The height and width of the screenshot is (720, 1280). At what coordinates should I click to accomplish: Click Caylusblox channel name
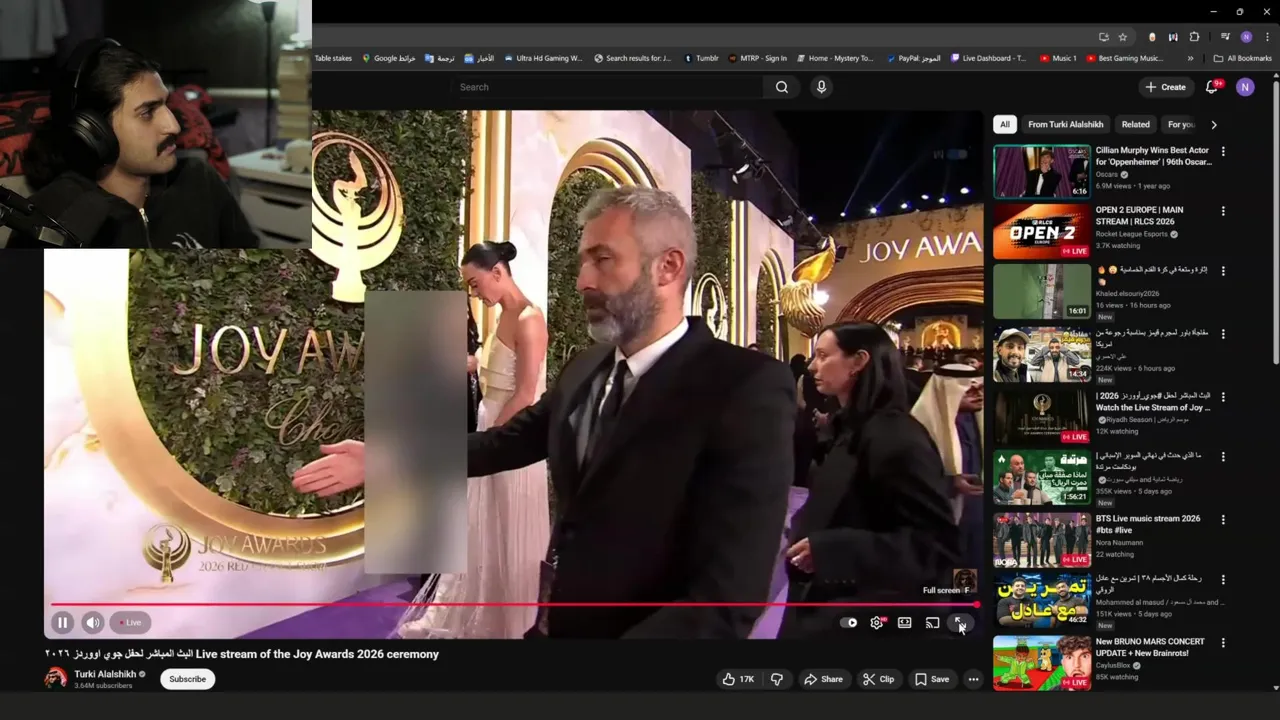pyautogui.click(x=1115, y=665)
